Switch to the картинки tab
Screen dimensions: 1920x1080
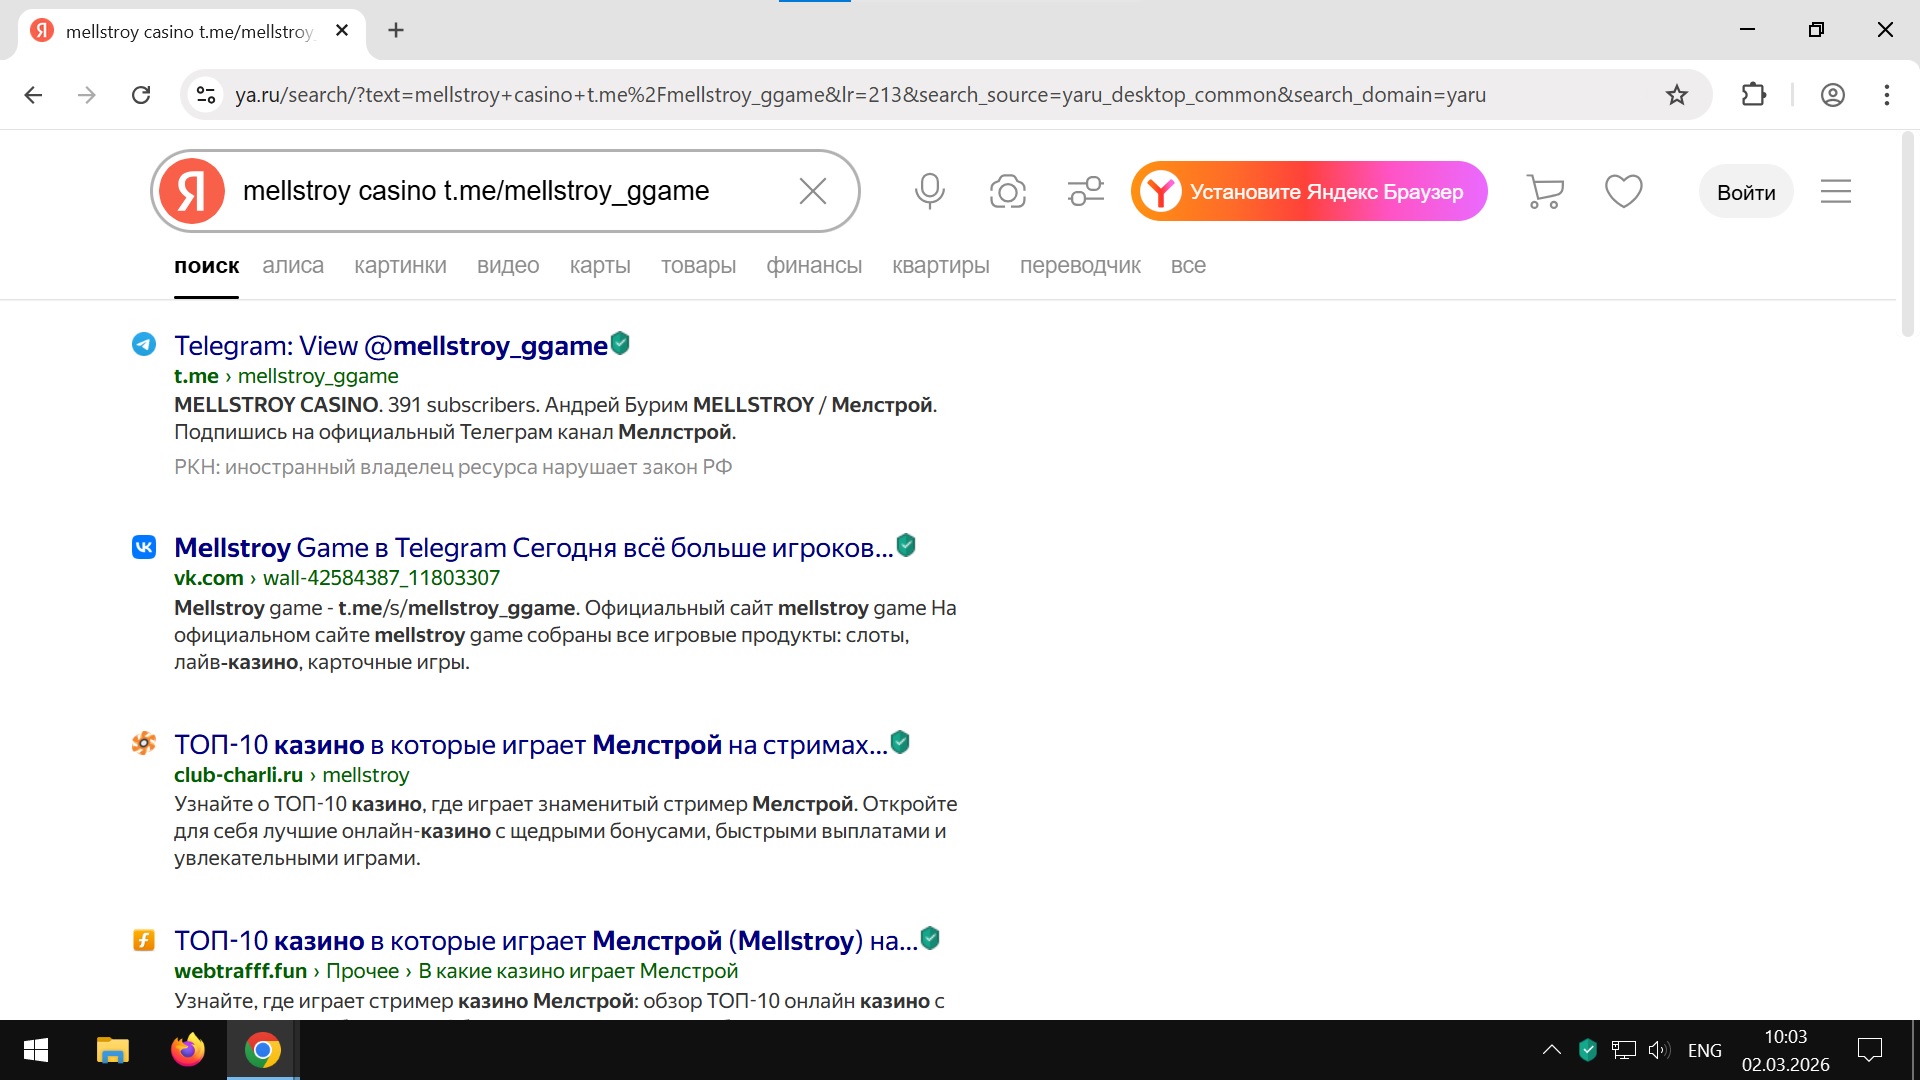pos(400,266)
